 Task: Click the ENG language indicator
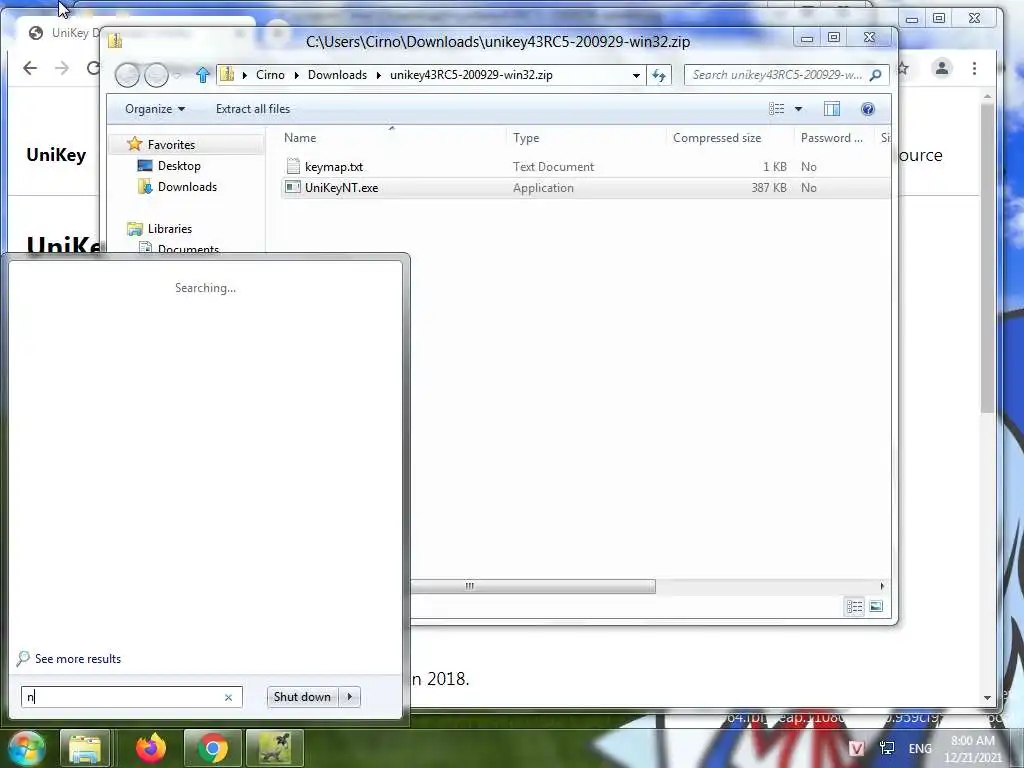[x=920, y=748]
